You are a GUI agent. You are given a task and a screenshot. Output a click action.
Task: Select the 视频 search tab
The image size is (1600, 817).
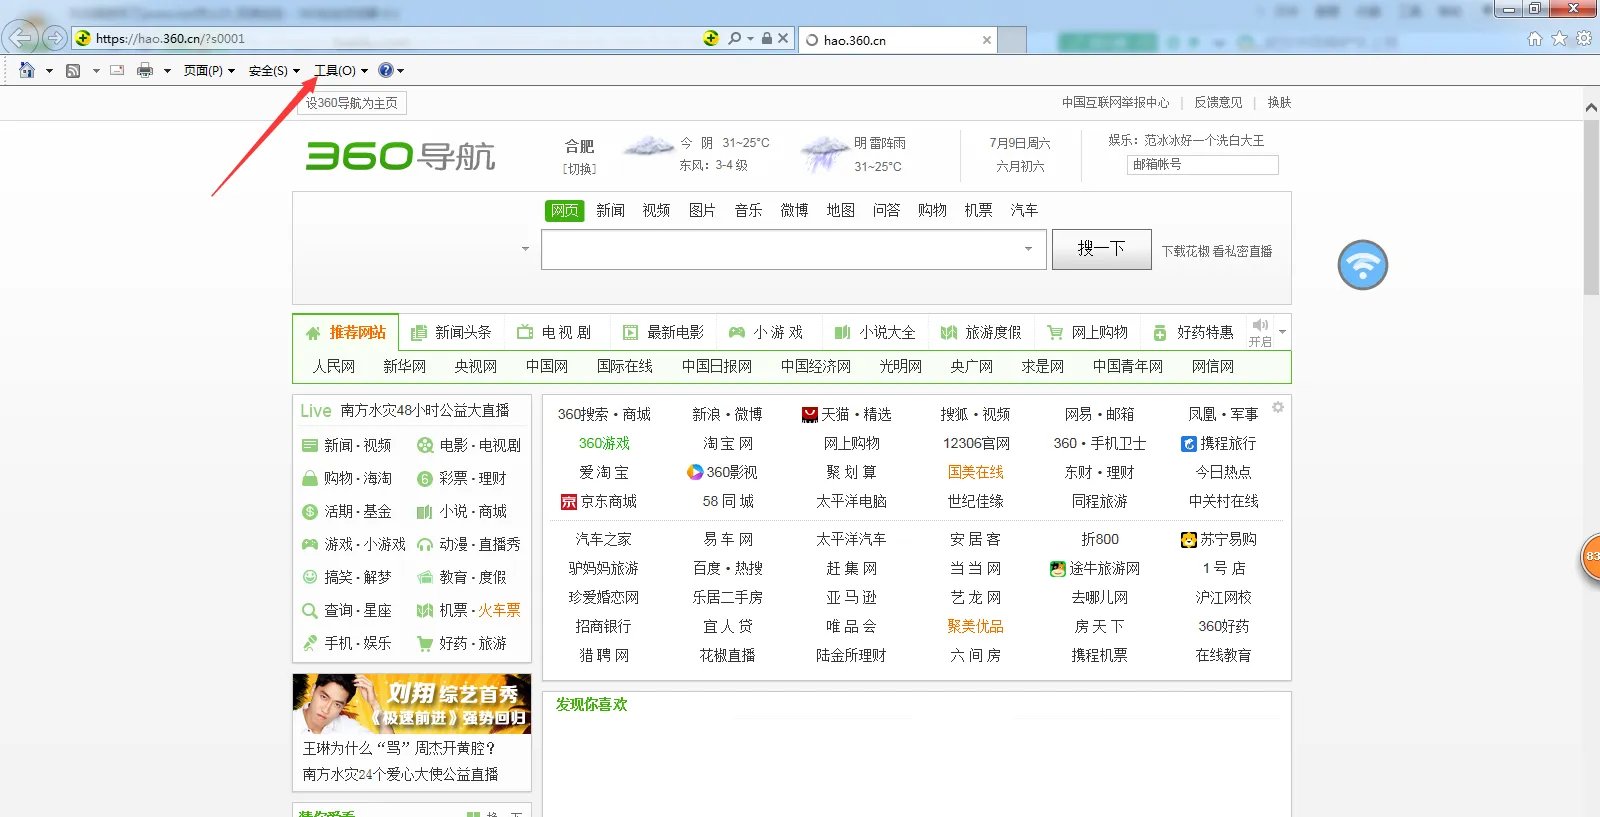point(656,210)
